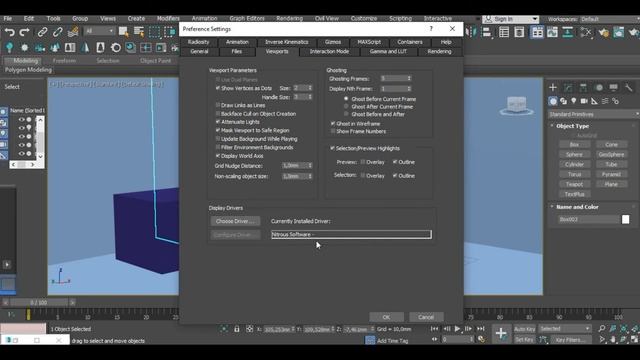Open the Curve Editor from the toolbar

pos(552,32)
